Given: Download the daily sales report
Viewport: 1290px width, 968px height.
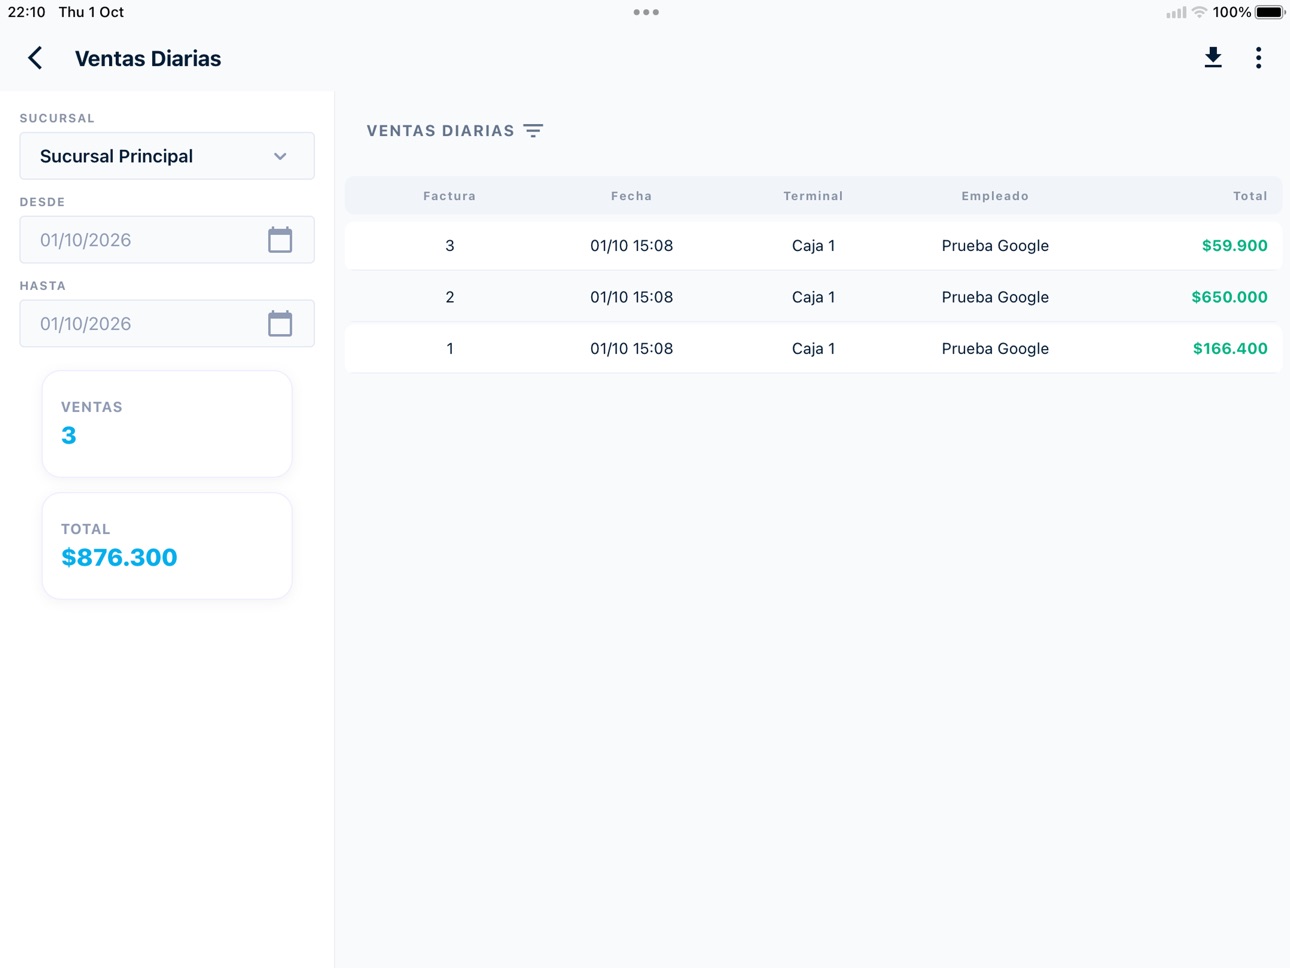Looking at the screenshot, I should (x=1213, y=58).
